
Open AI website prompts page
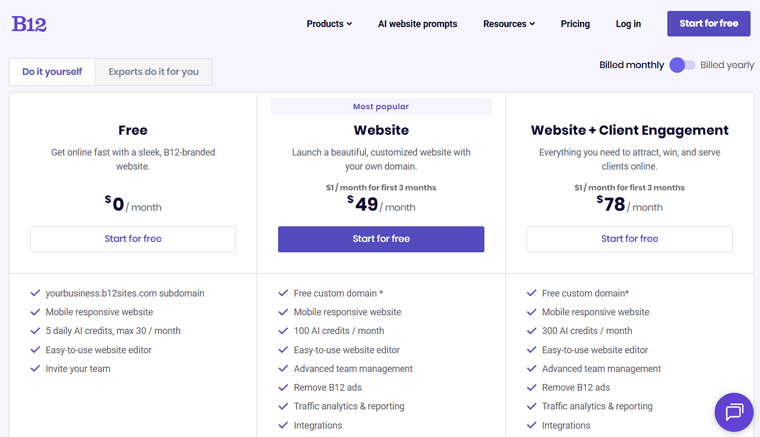click(x=417, y=24)
